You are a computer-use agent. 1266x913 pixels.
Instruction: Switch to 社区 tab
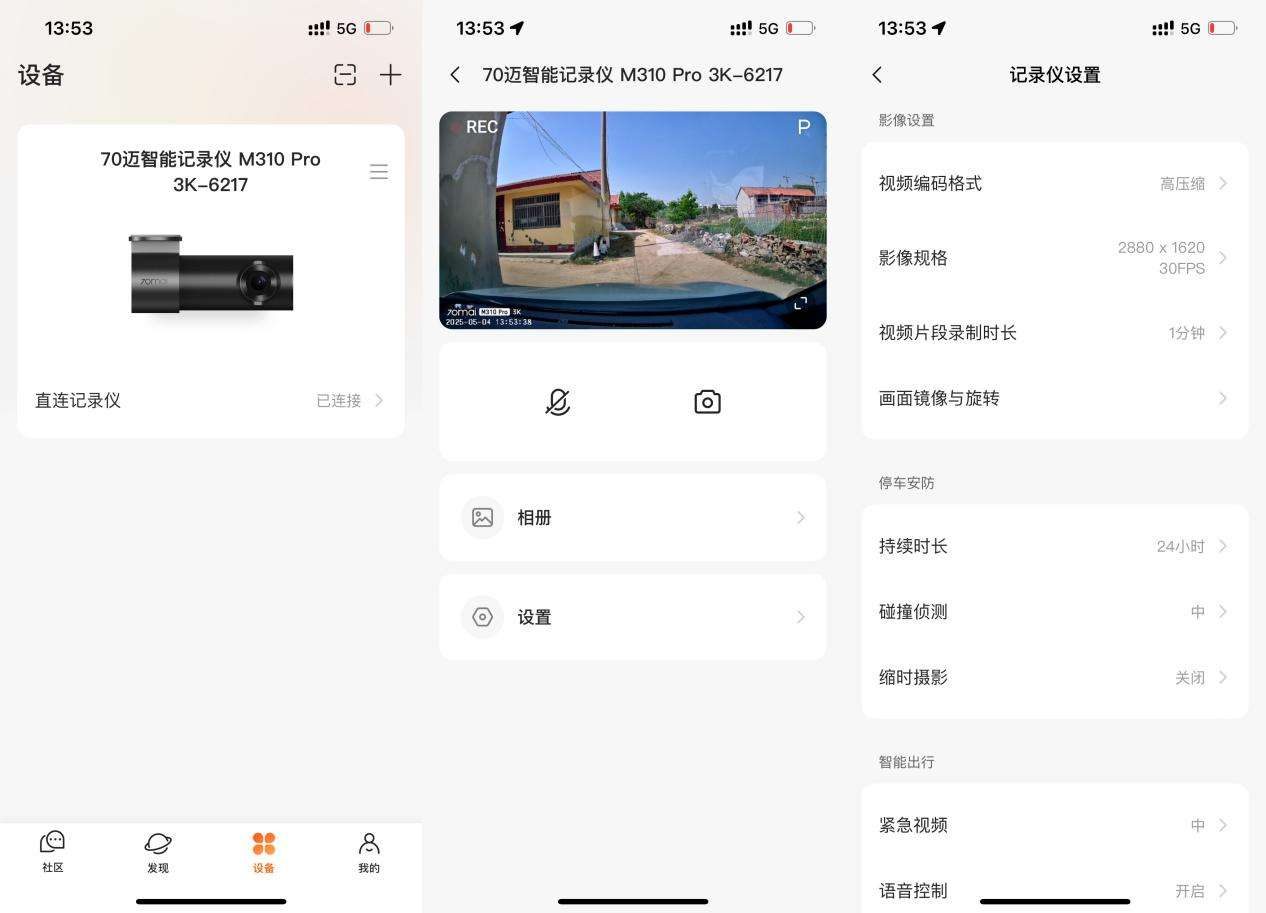pos(53,852)
